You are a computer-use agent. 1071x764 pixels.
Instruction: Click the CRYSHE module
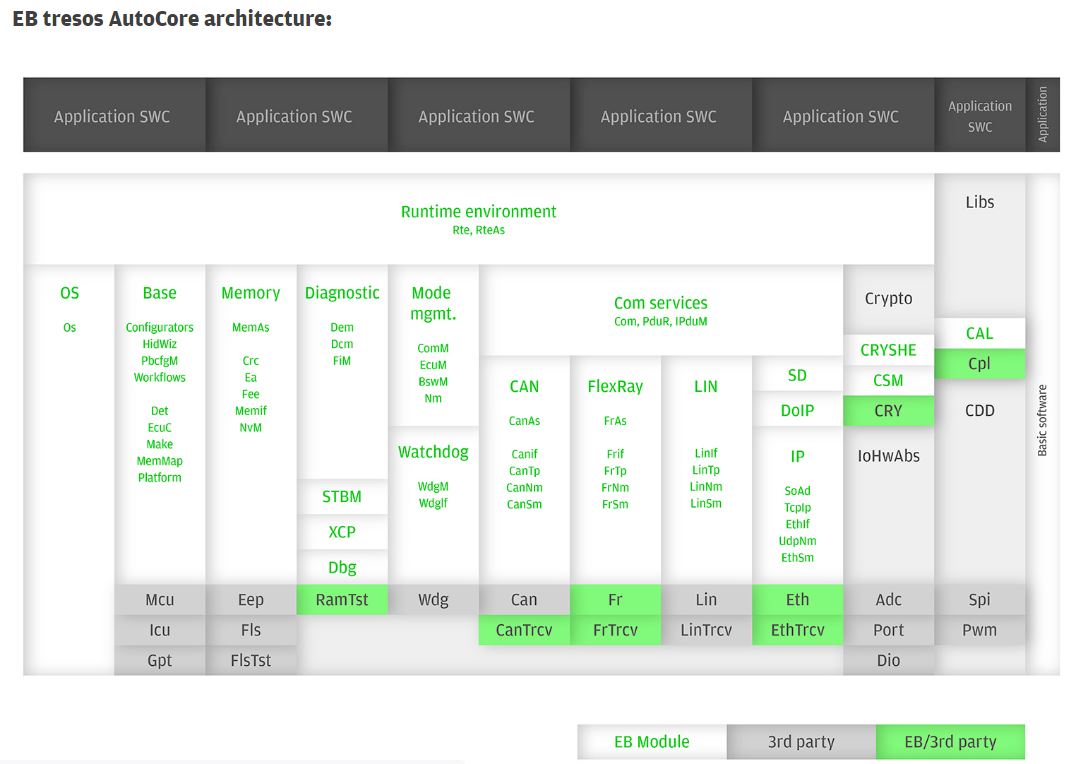(888, 350)
